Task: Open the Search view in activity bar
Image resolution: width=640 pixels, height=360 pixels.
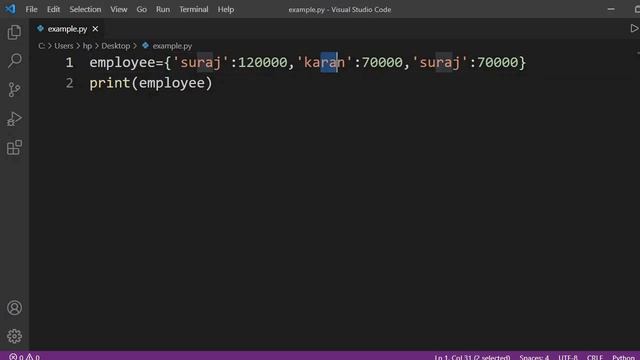Action: pyautogui.click(x=14, y=61)
